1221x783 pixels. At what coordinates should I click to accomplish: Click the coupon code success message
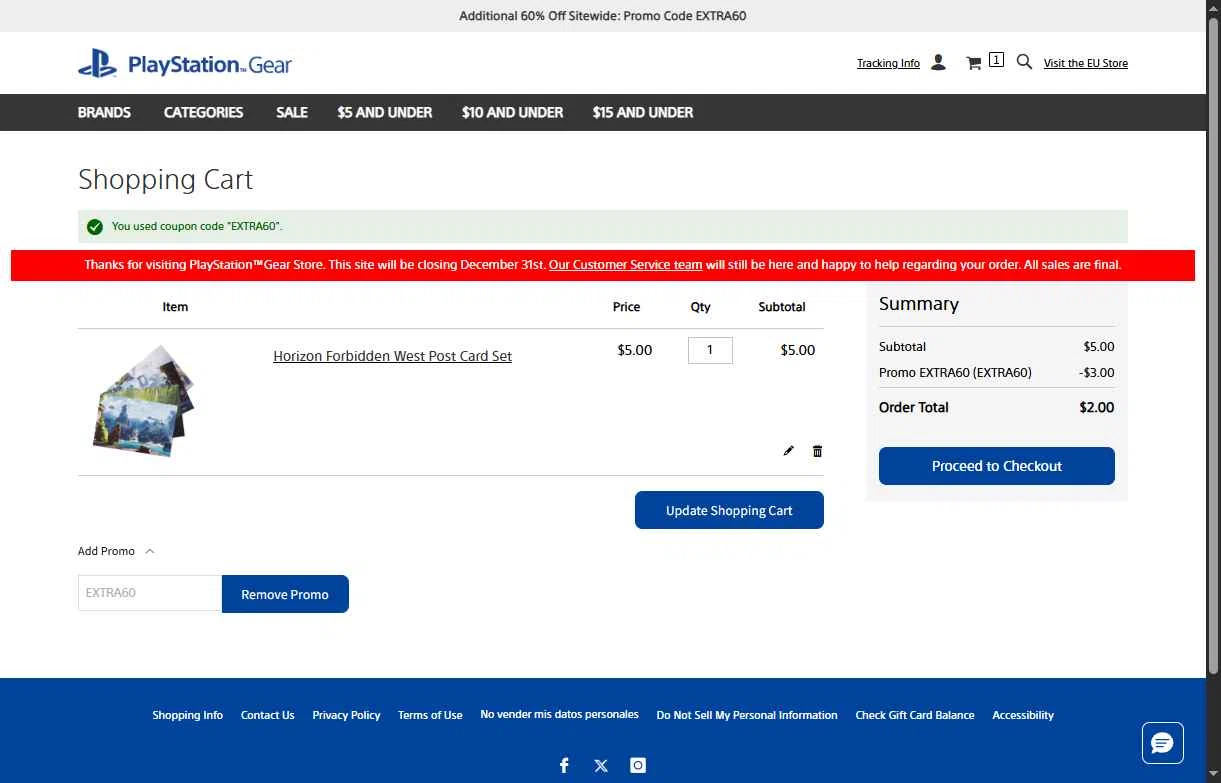(x=197, y=226)
